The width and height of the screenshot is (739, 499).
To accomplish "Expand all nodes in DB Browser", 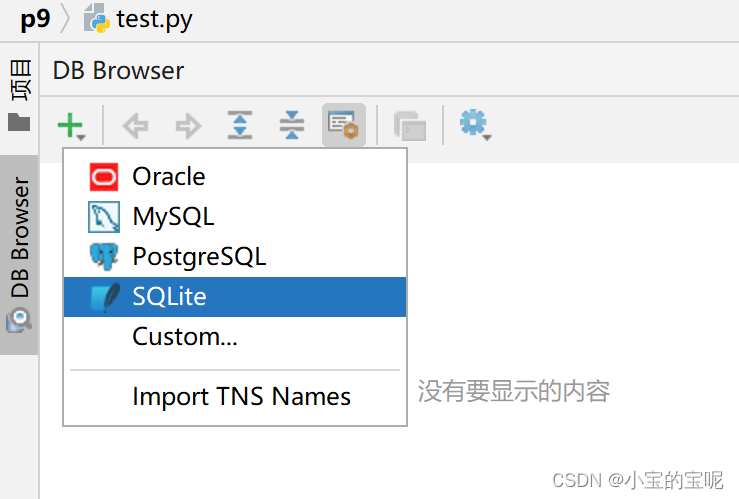I will click(x=240, y=125).
